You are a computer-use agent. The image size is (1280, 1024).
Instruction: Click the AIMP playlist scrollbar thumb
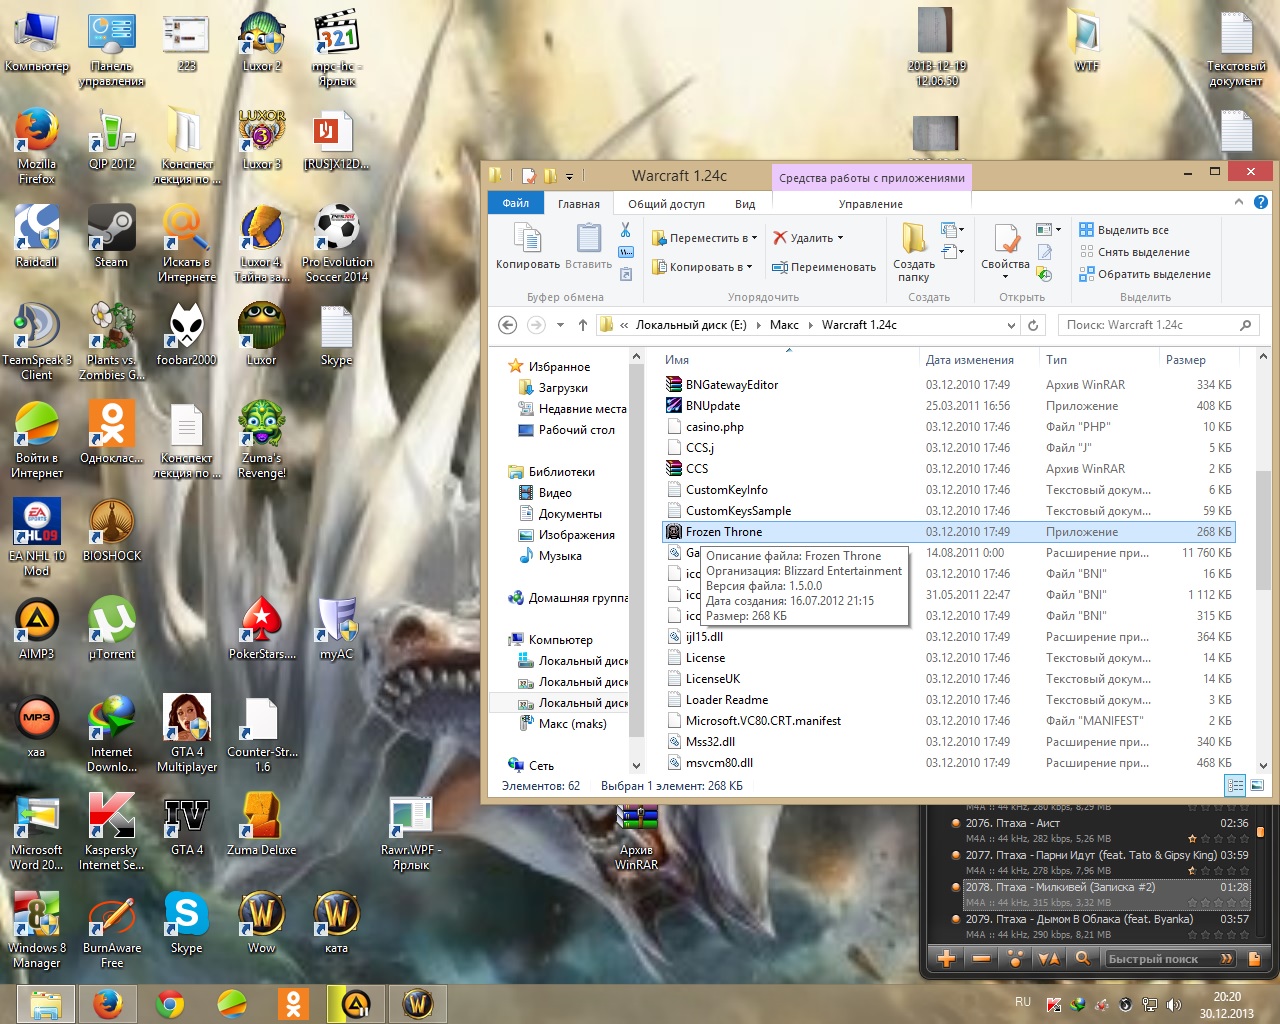click(x=1260, y=831)
